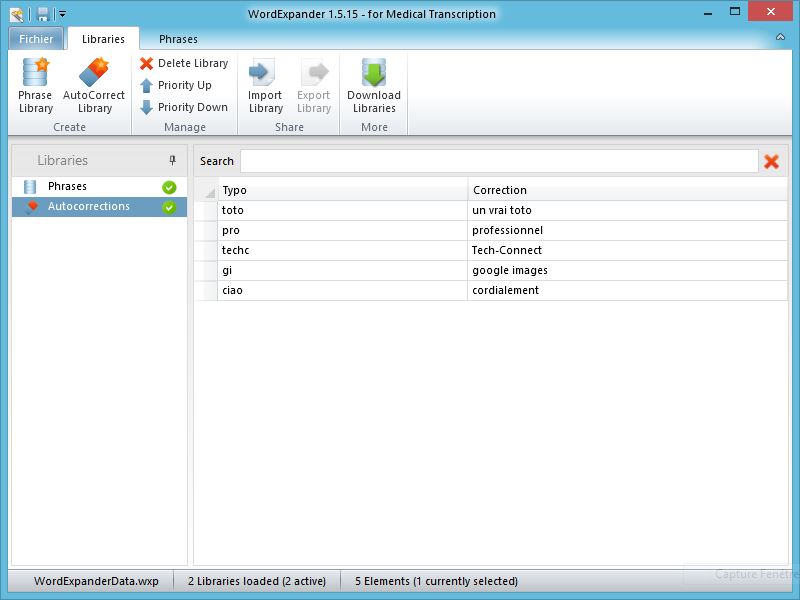
Task: Collapse the ribbon with the chevron
Action: [x=780, y=37]
